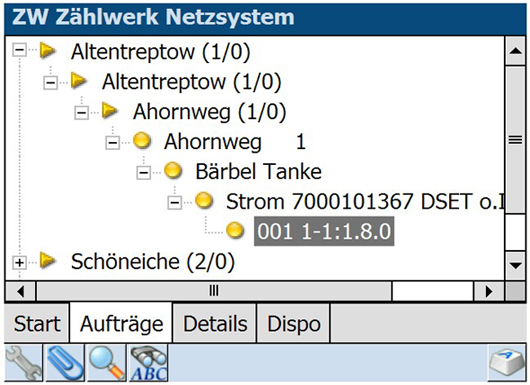The image size is (530, 385).
Task: Switch to the Start tab
Action: (37, 324)
